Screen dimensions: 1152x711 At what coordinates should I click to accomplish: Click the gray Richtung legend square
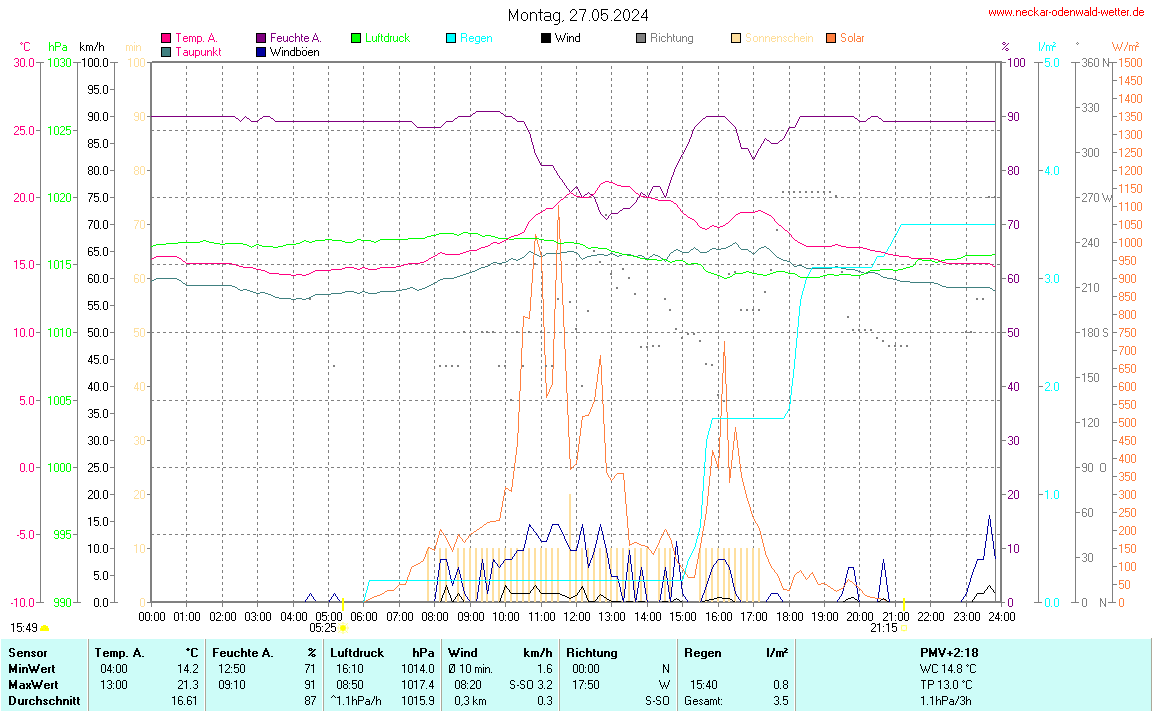click(x=641, y=38)
